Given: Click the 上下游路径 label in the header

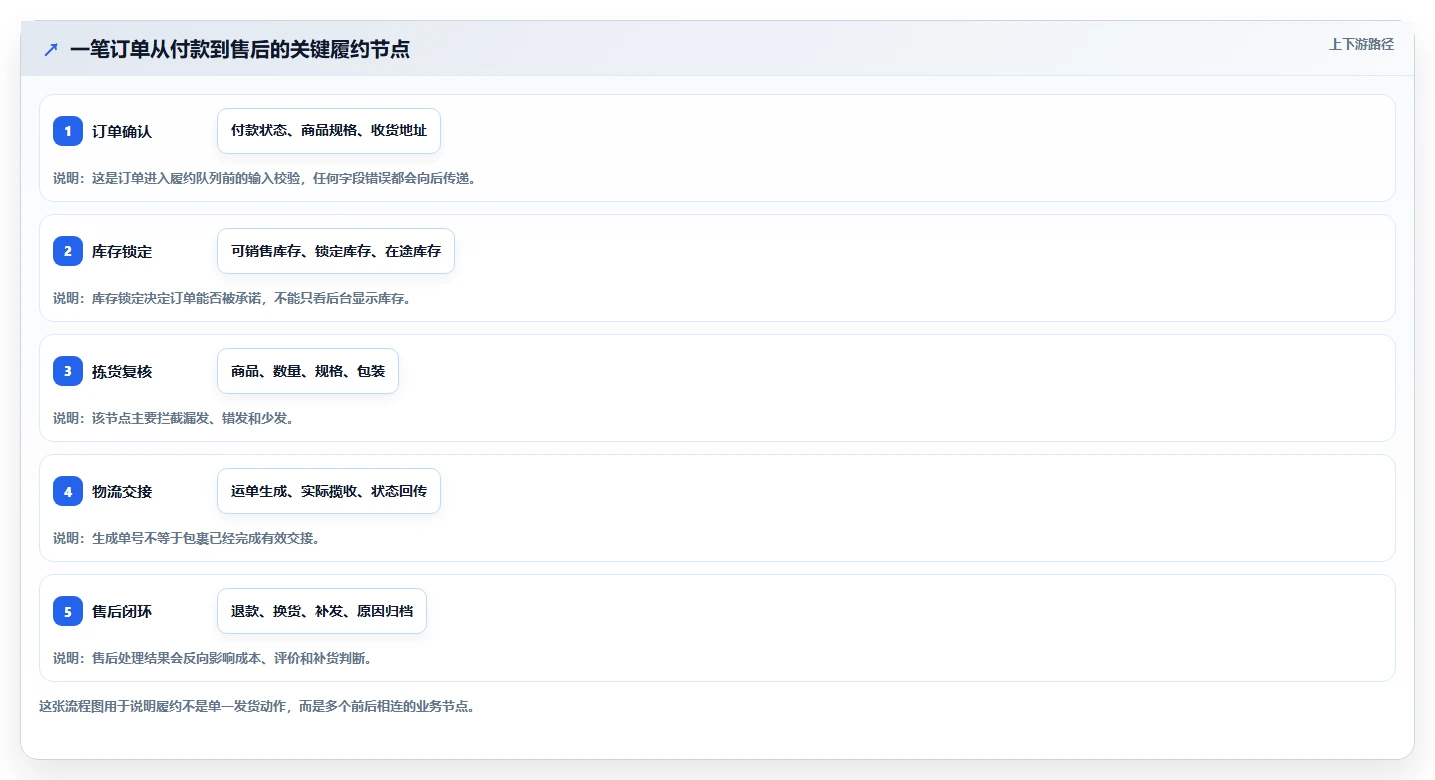Looking at the screenshot, I should point(1361,44).
